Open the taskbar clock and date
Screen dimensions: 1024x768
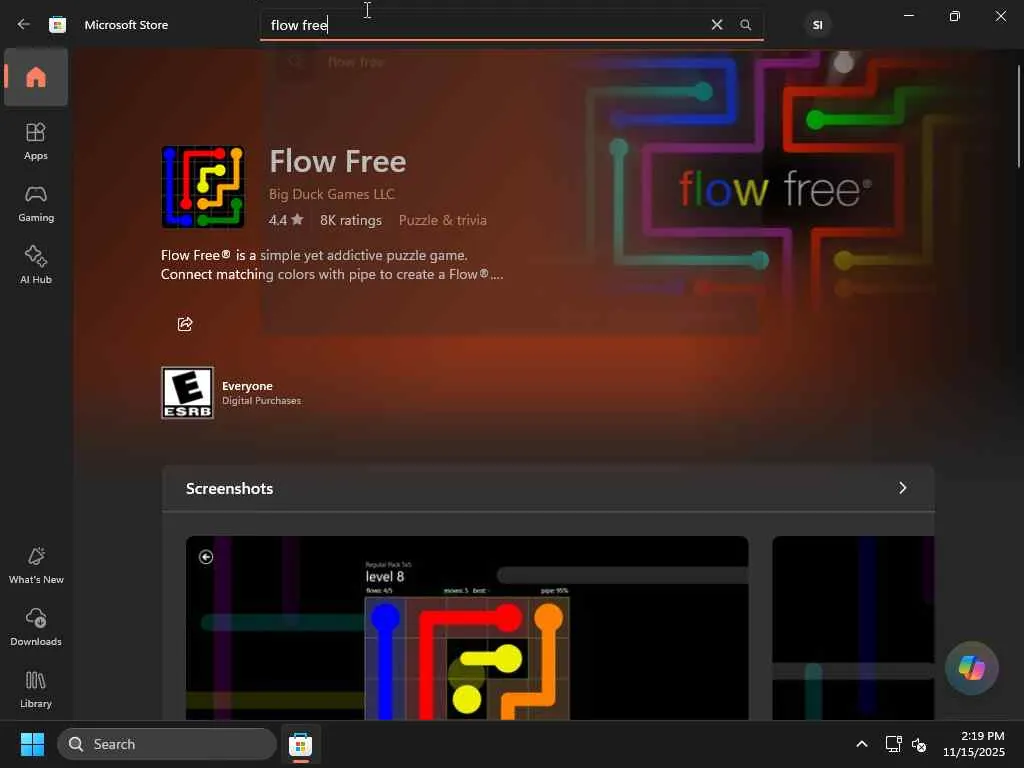(974, 744)
